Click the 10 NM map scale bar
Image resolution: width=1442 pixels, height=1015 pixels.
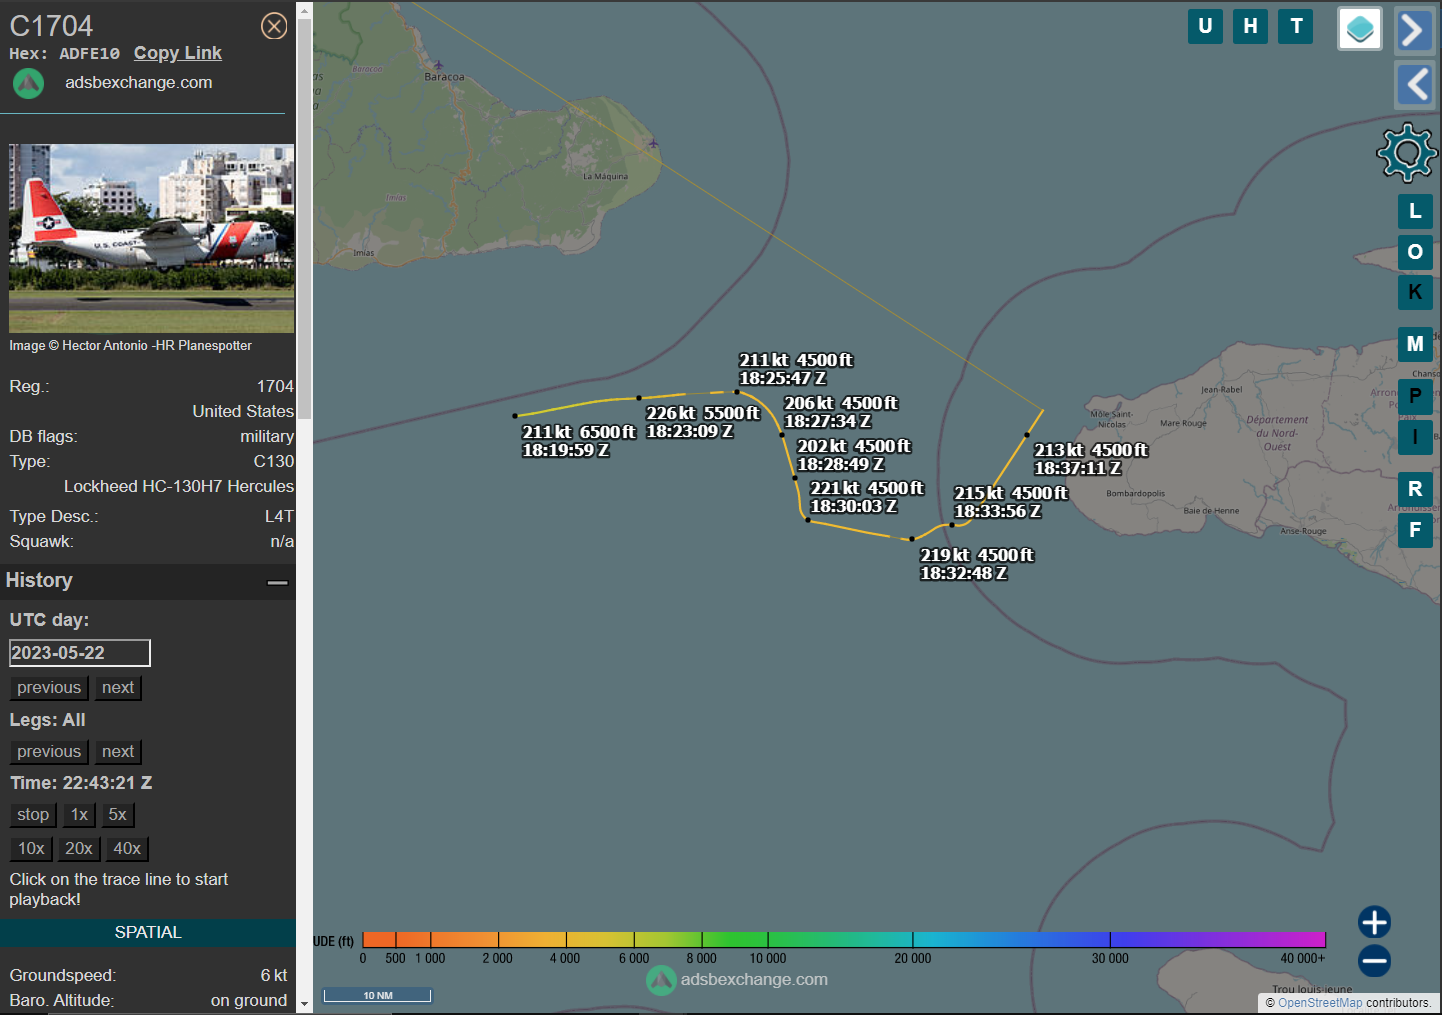(377, 995)
